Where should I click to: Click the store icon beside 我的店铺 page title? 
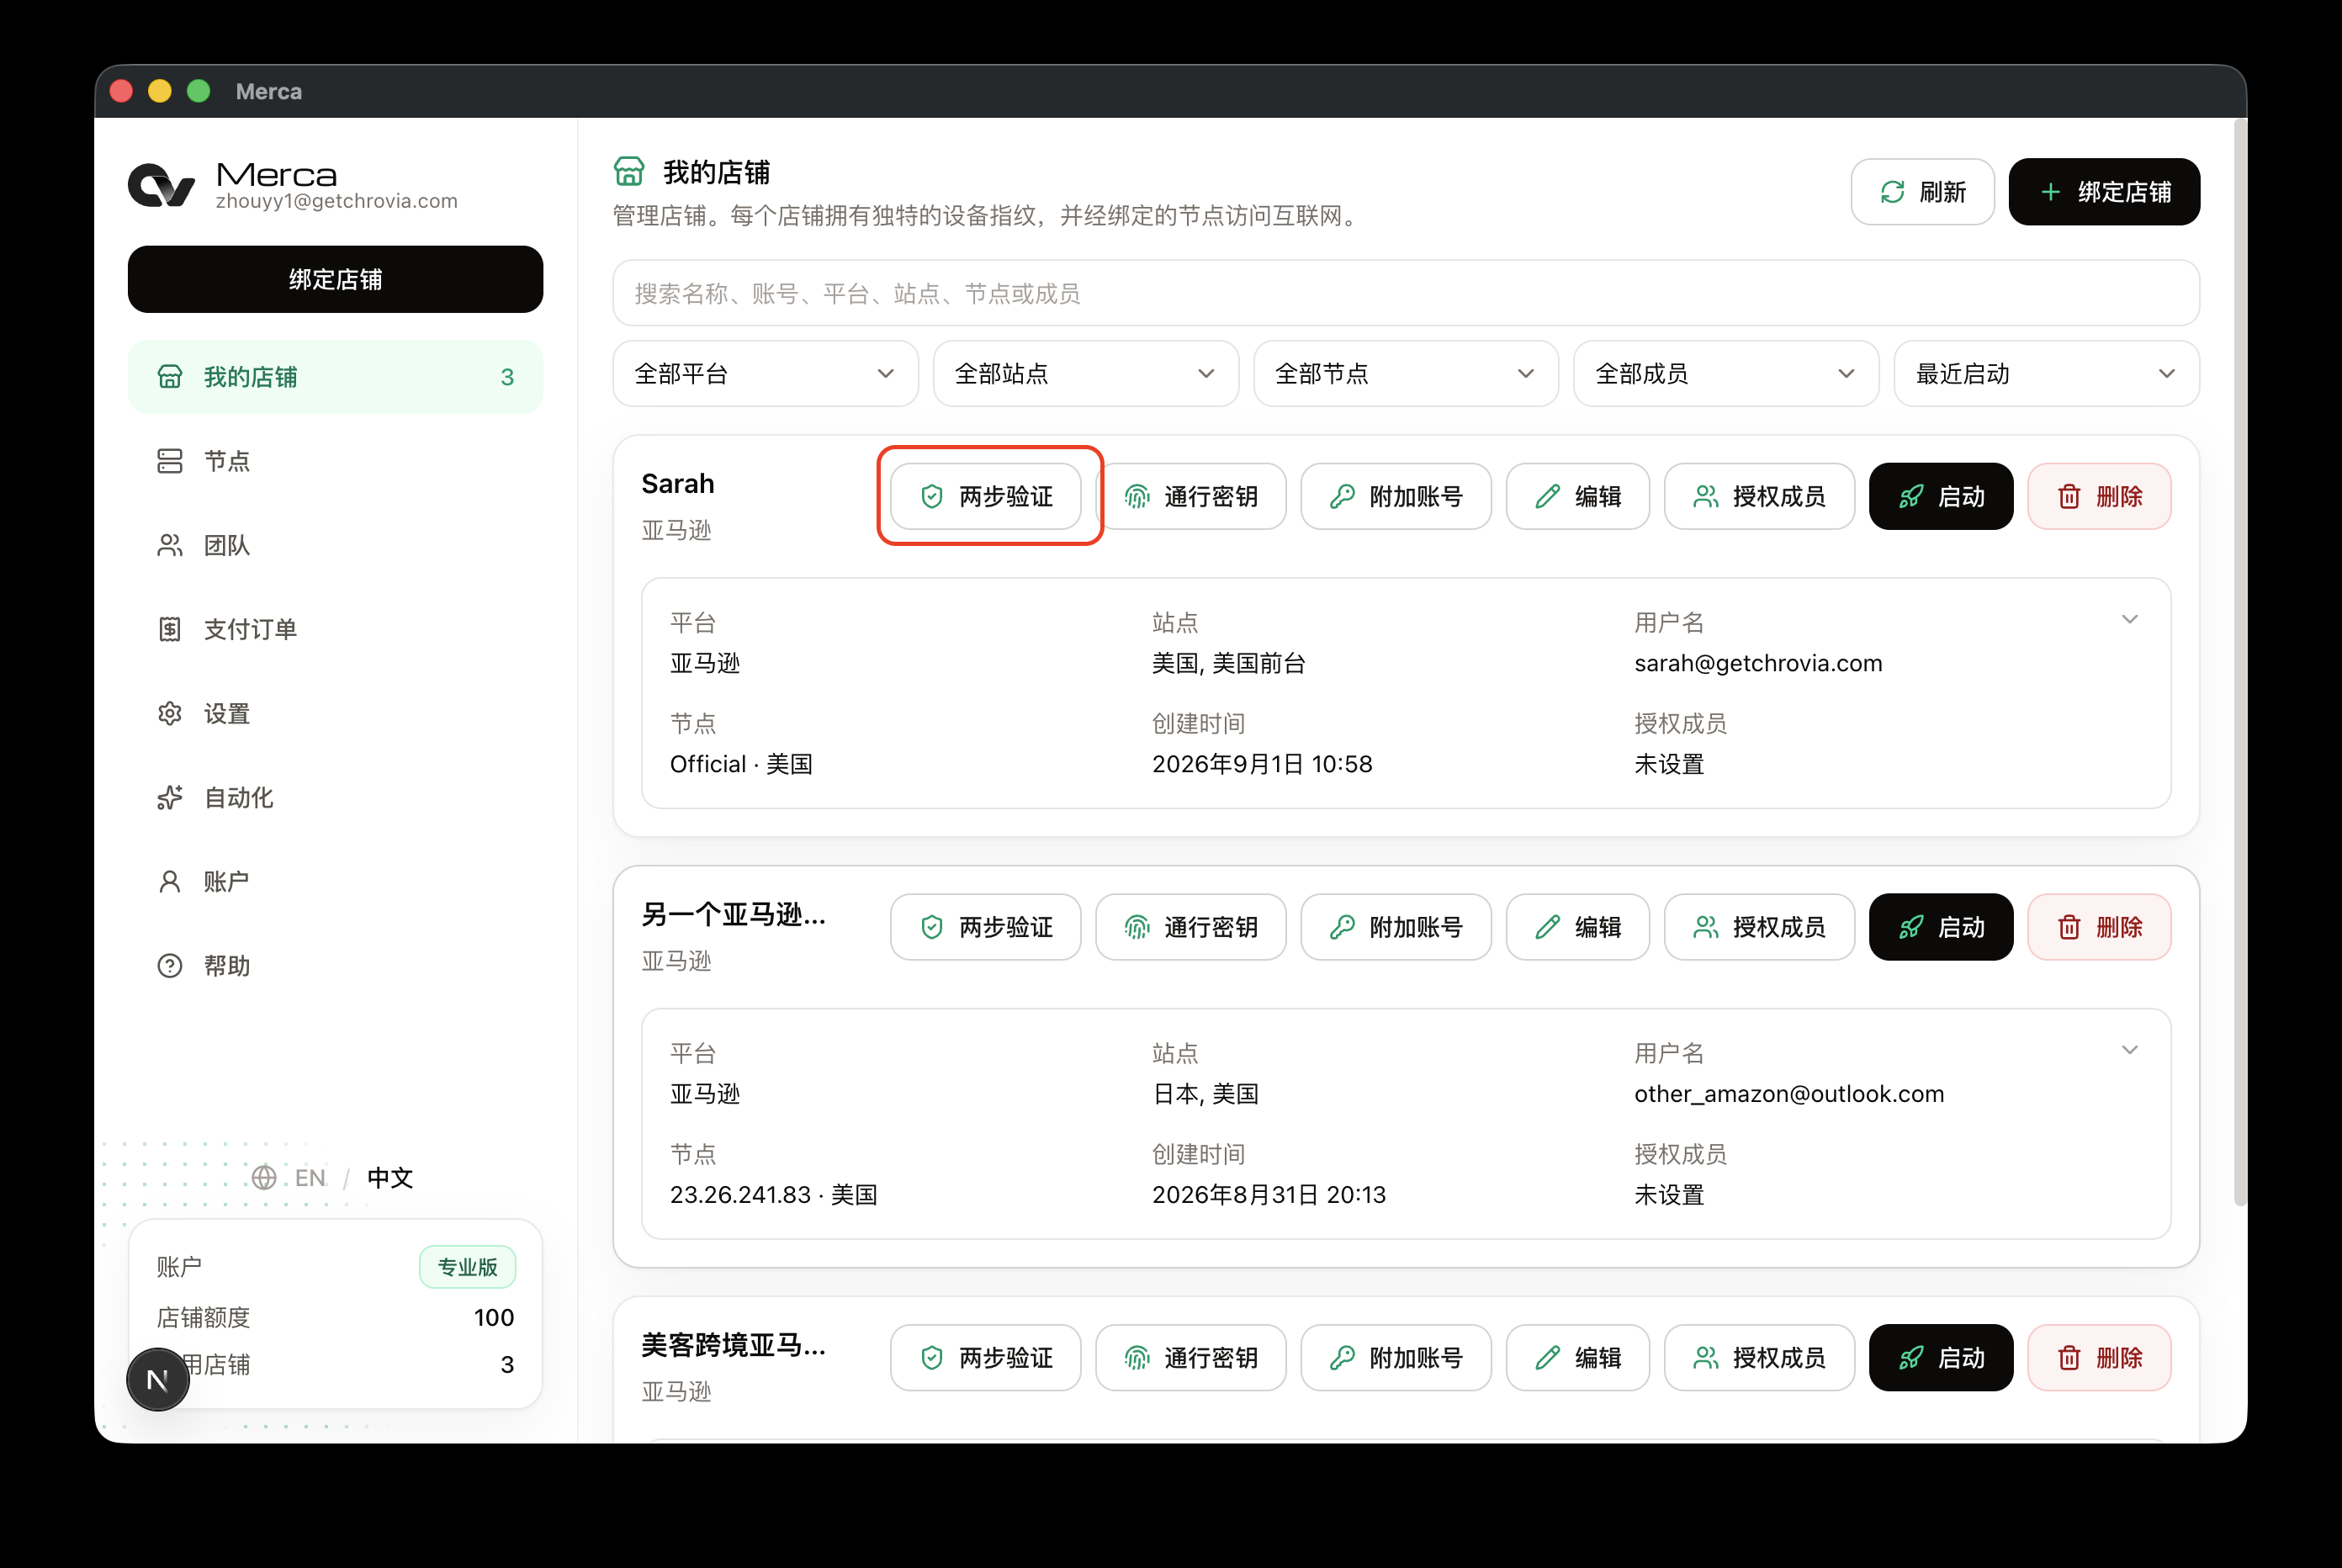(629, 171)
